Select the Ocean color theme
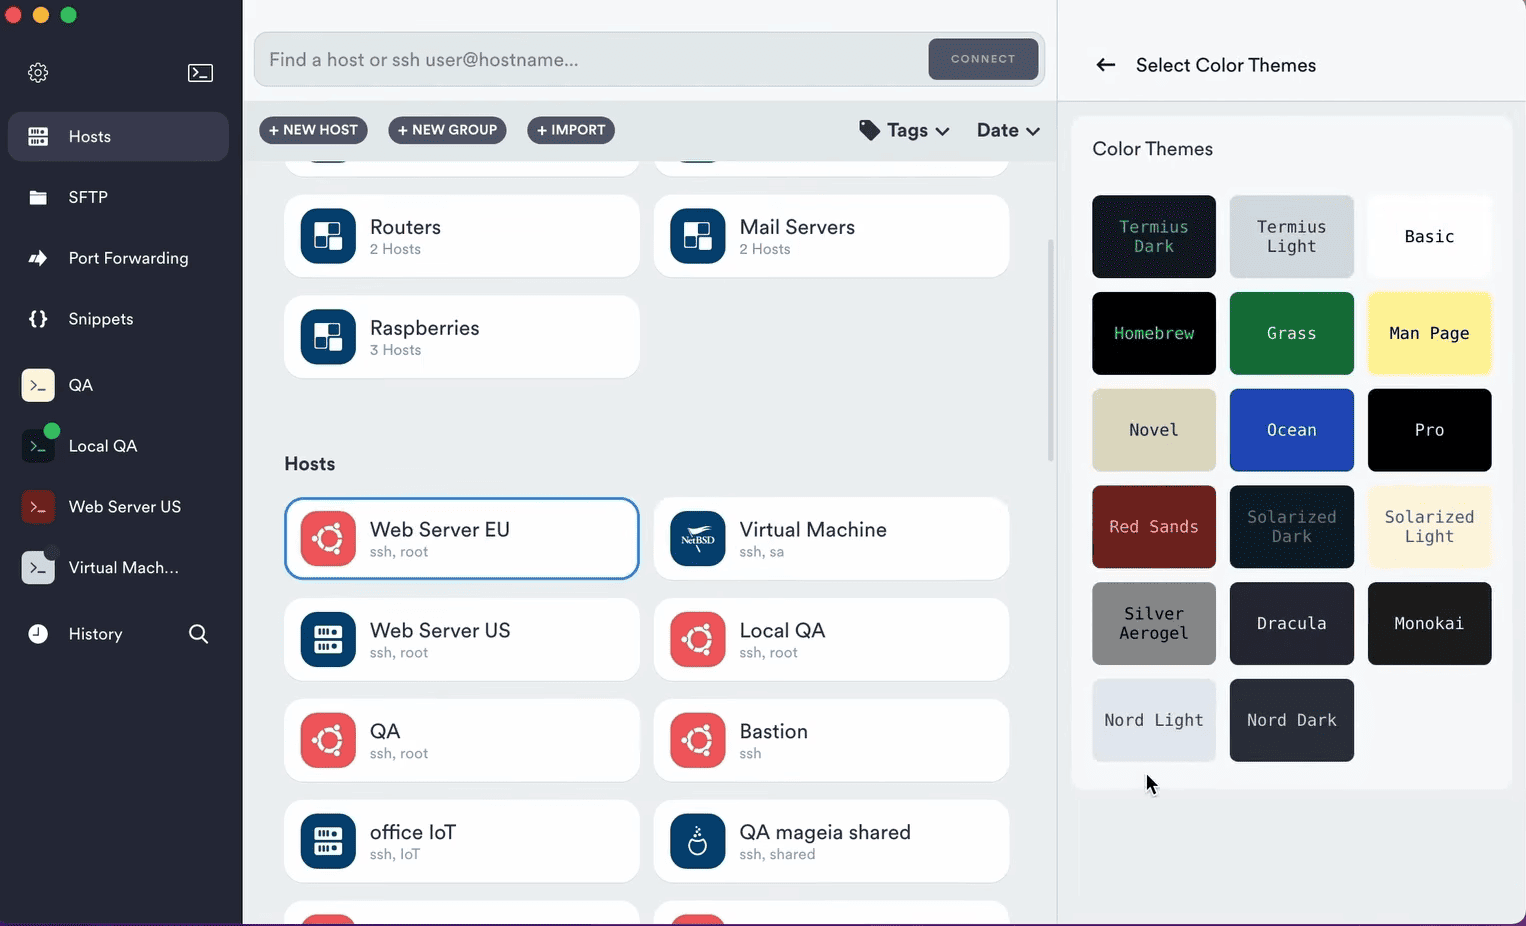Screen dimensions: 1526x926 [1291, 430]
